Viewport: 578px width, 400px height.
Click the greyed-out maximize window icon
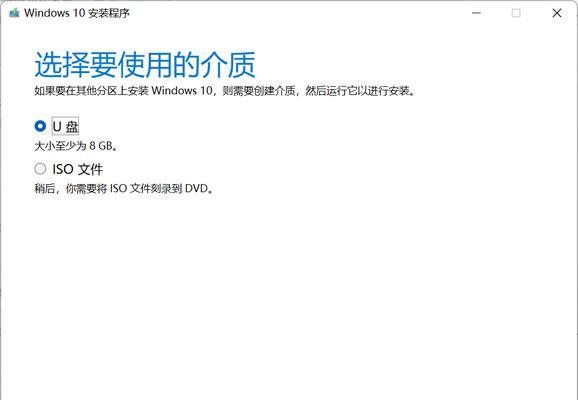pos(516,13)
